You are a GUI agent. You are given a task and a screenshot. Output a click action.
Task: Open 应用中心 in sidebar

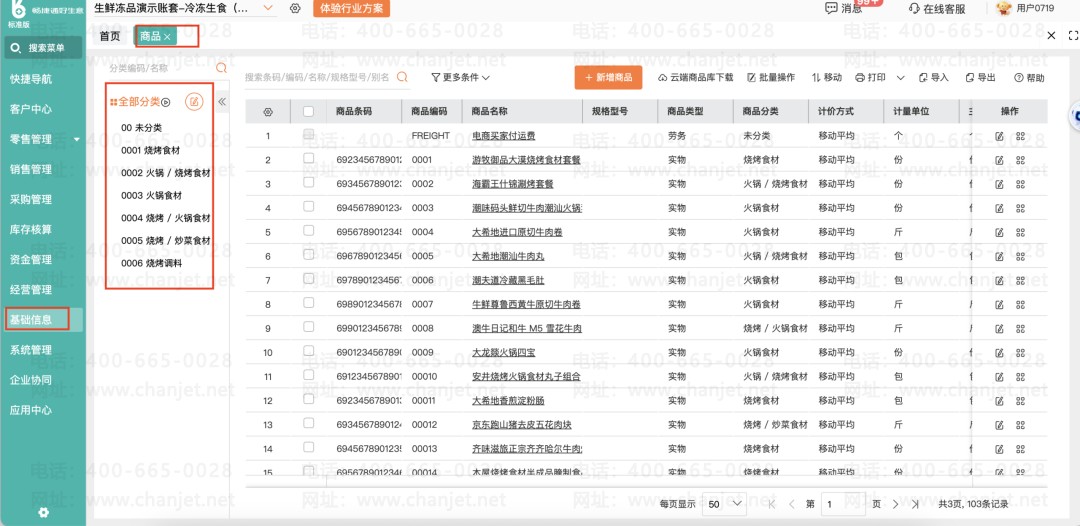31,410
